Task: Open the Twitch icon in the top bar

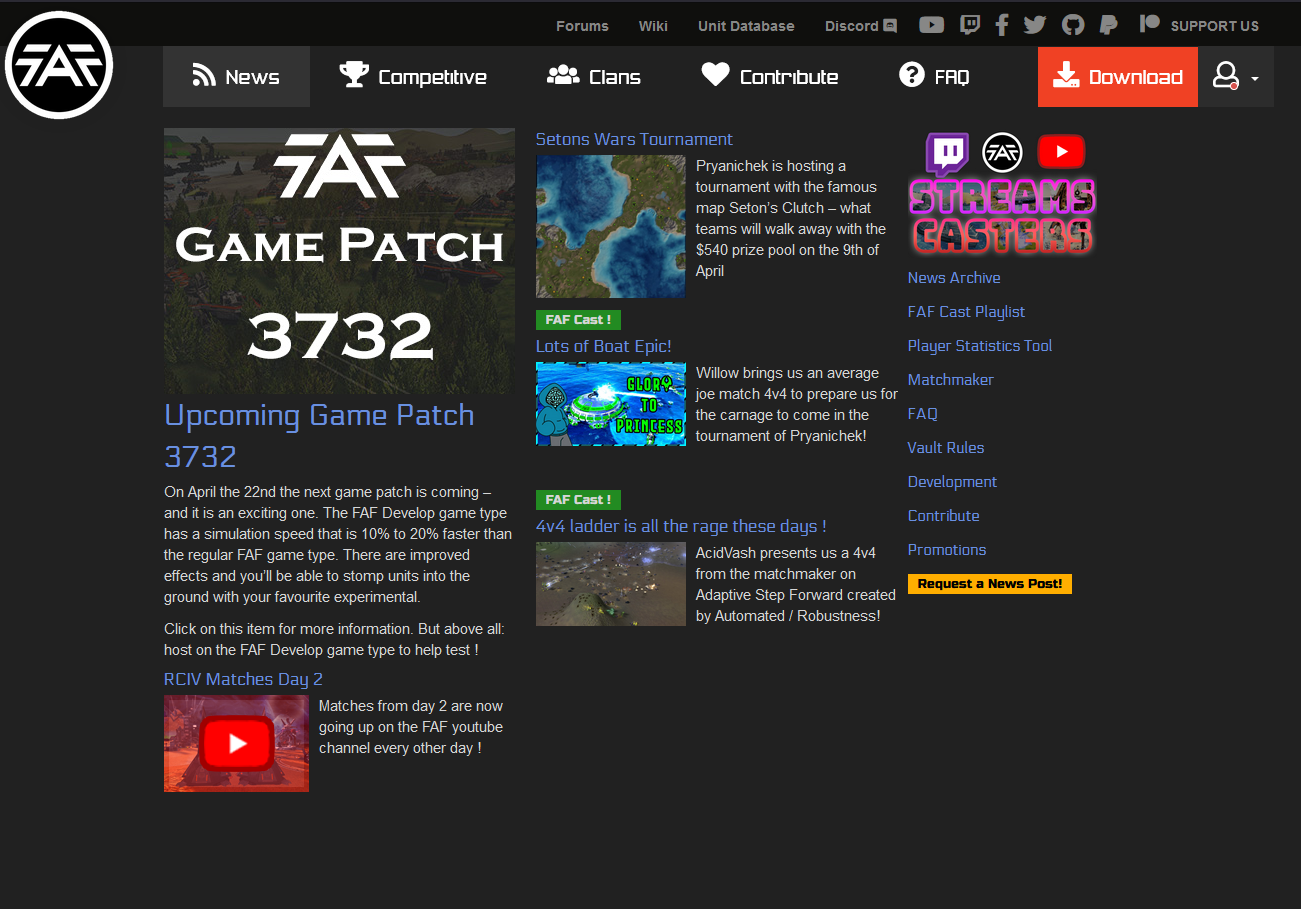Action: 969,25
